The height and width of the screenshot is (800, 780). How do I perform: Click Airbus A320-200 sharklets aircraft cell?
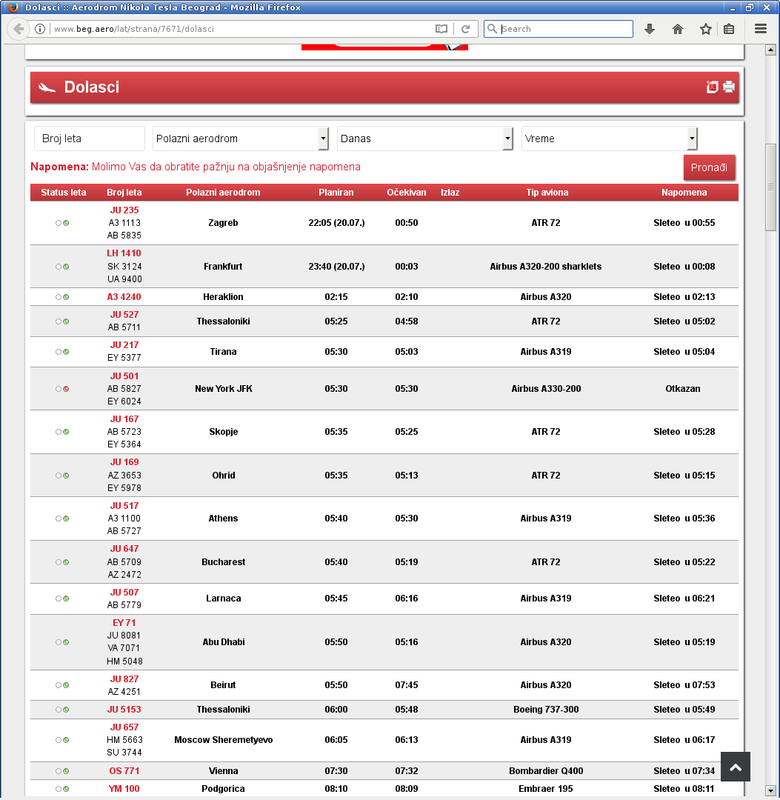tap(546, 266)
